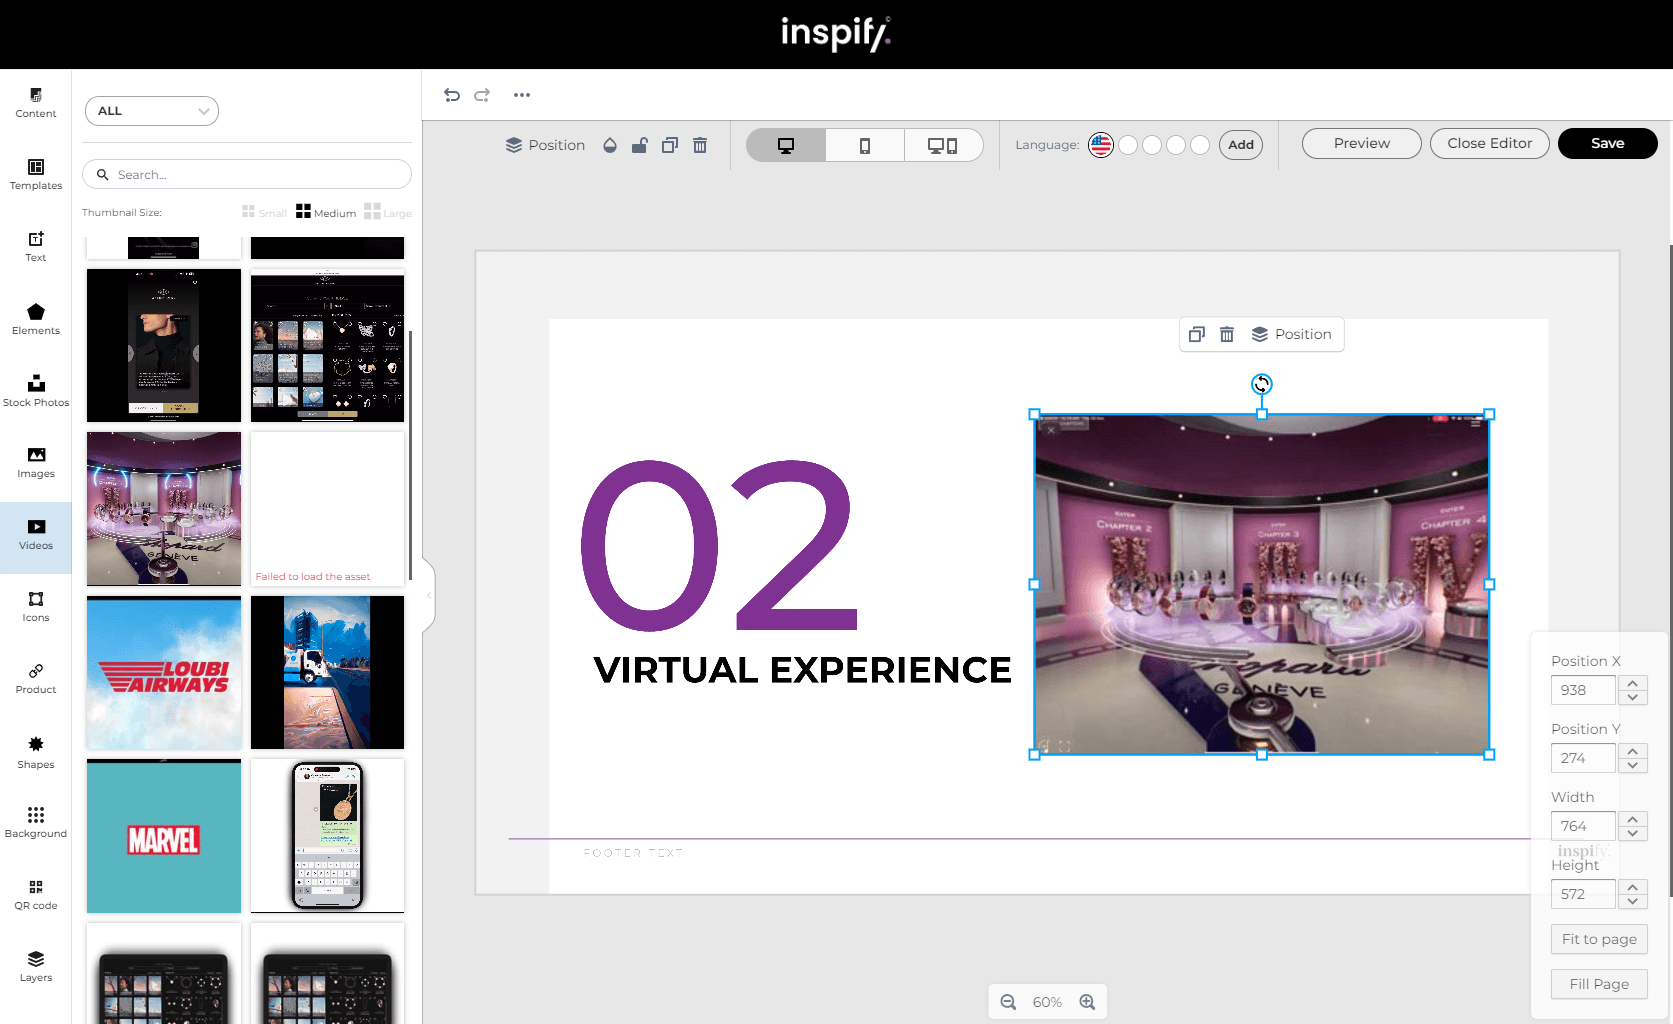Select Medium thumbnail size
Screen dimensions: 1673x1024
(326, 212)
